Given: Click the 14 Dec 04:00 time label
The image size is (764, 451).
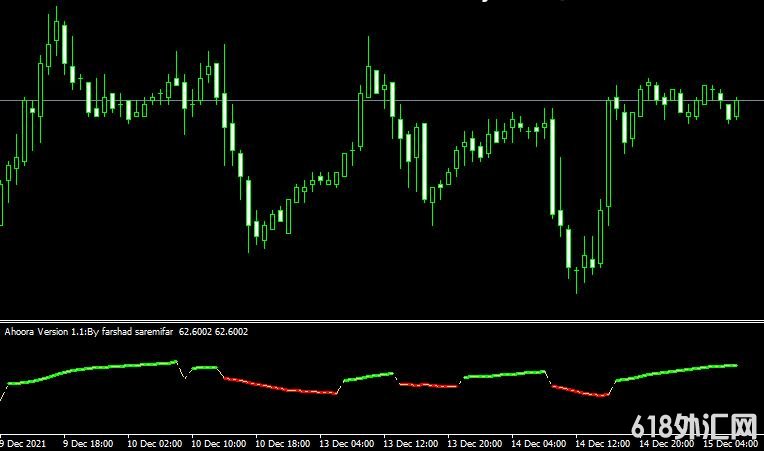Looking at the screenshot, I should pyautogui.click(x=540, y=442).
